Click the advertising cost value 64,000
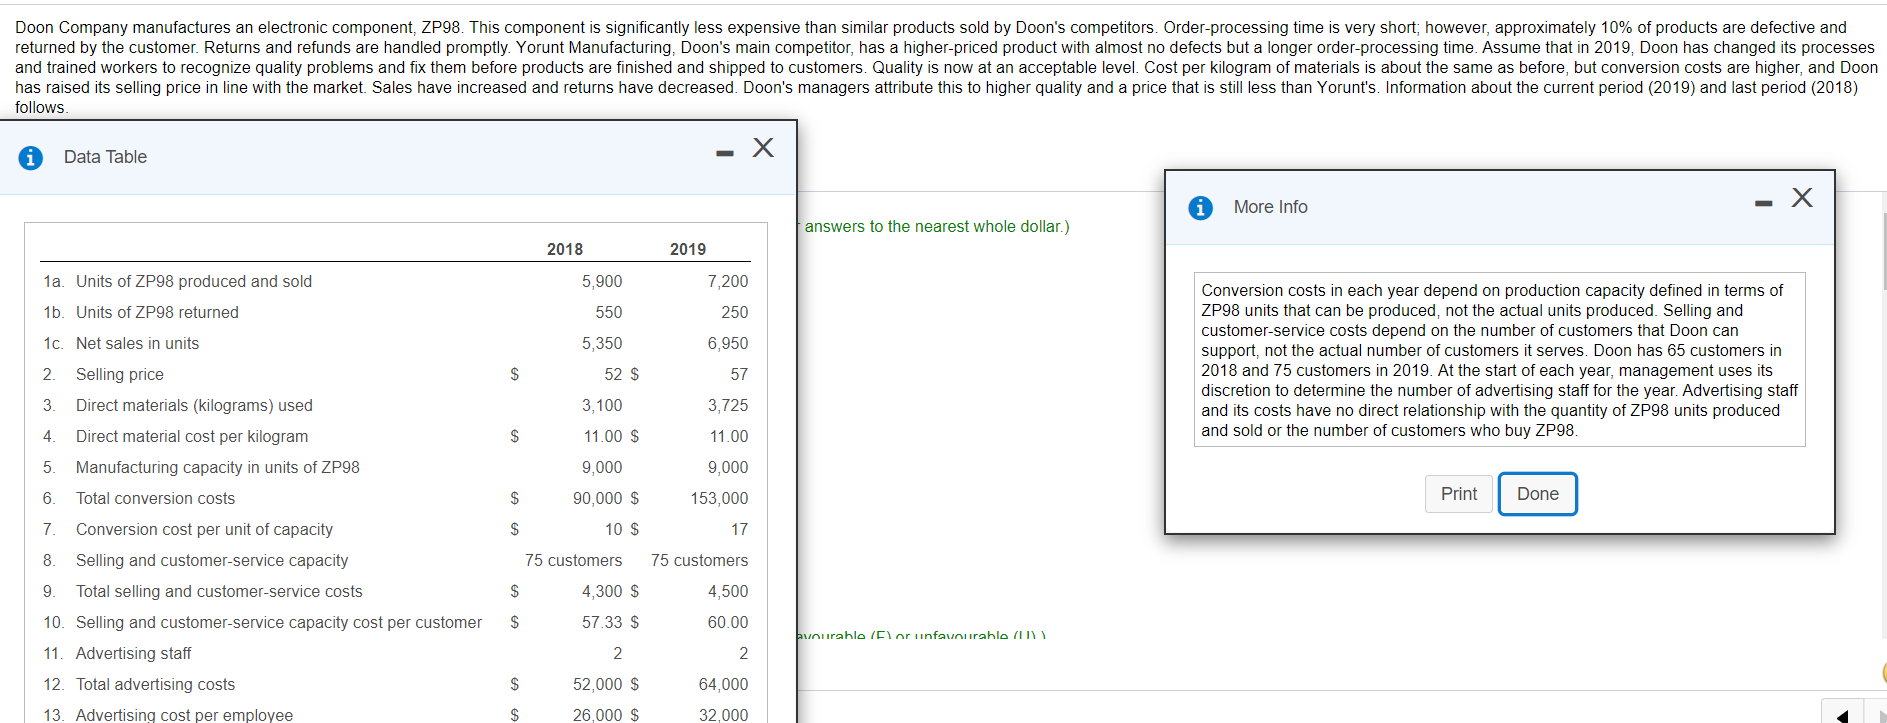This screenshot has width=1887, height=723. pos(723,685)
